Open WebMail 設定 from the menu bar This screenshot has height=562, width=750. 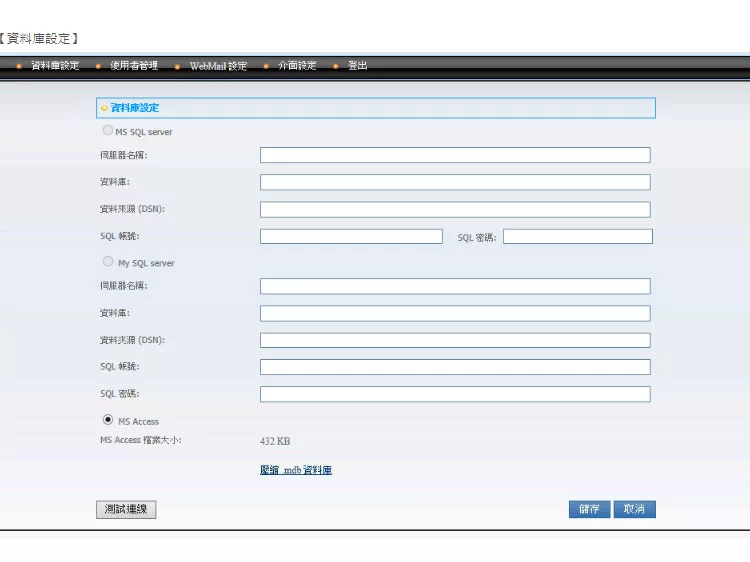point(218,66)
